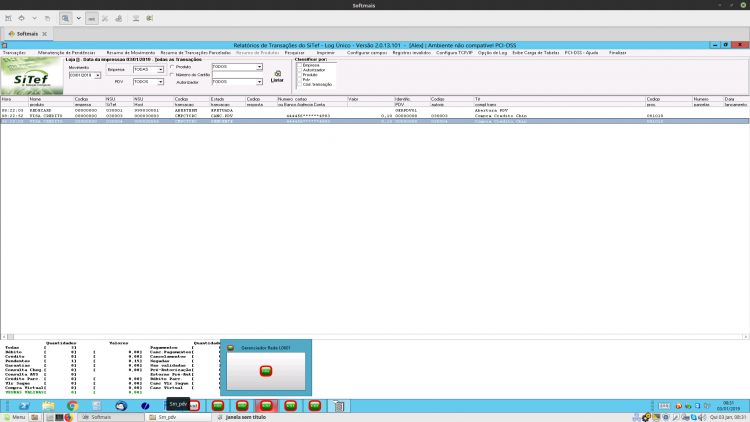Launch PowerShell from the taskbar

pyautogui.click(x=24, y=406)
